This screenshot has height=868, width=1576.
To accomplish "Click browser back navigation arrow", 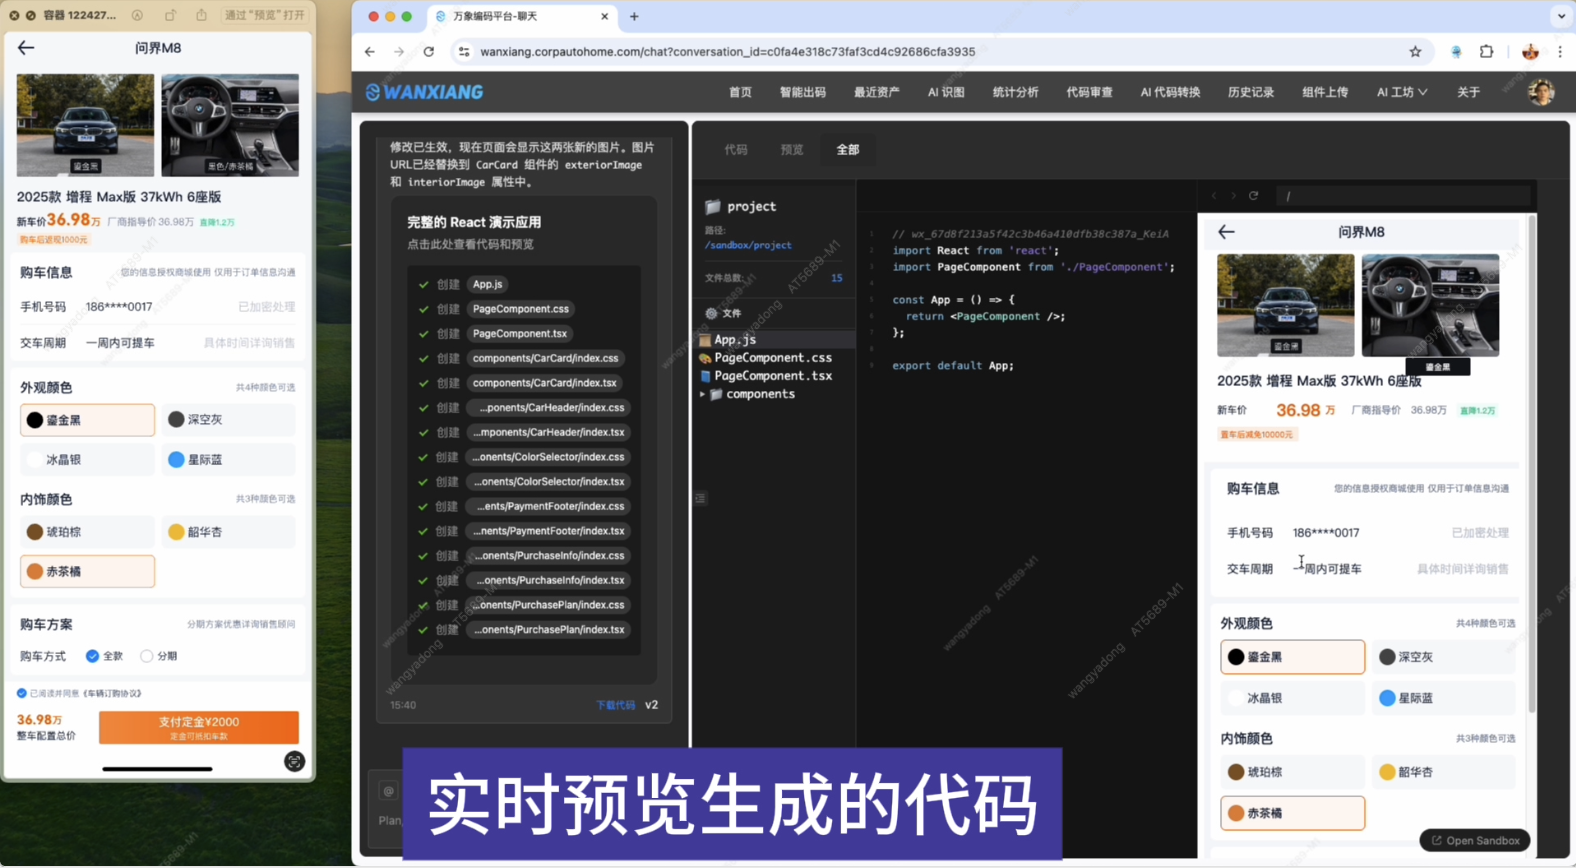I will coord(370,52).
